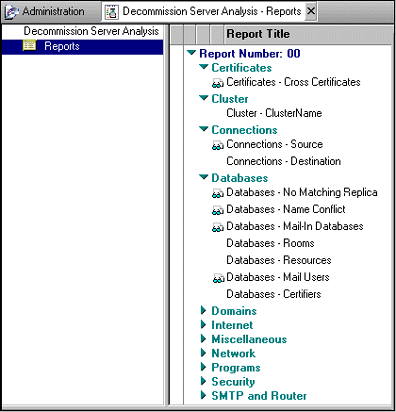Switch to the Administration tab
Image resolution: width=396 pixels, height=412 pixels.
[x=50, y=12]
